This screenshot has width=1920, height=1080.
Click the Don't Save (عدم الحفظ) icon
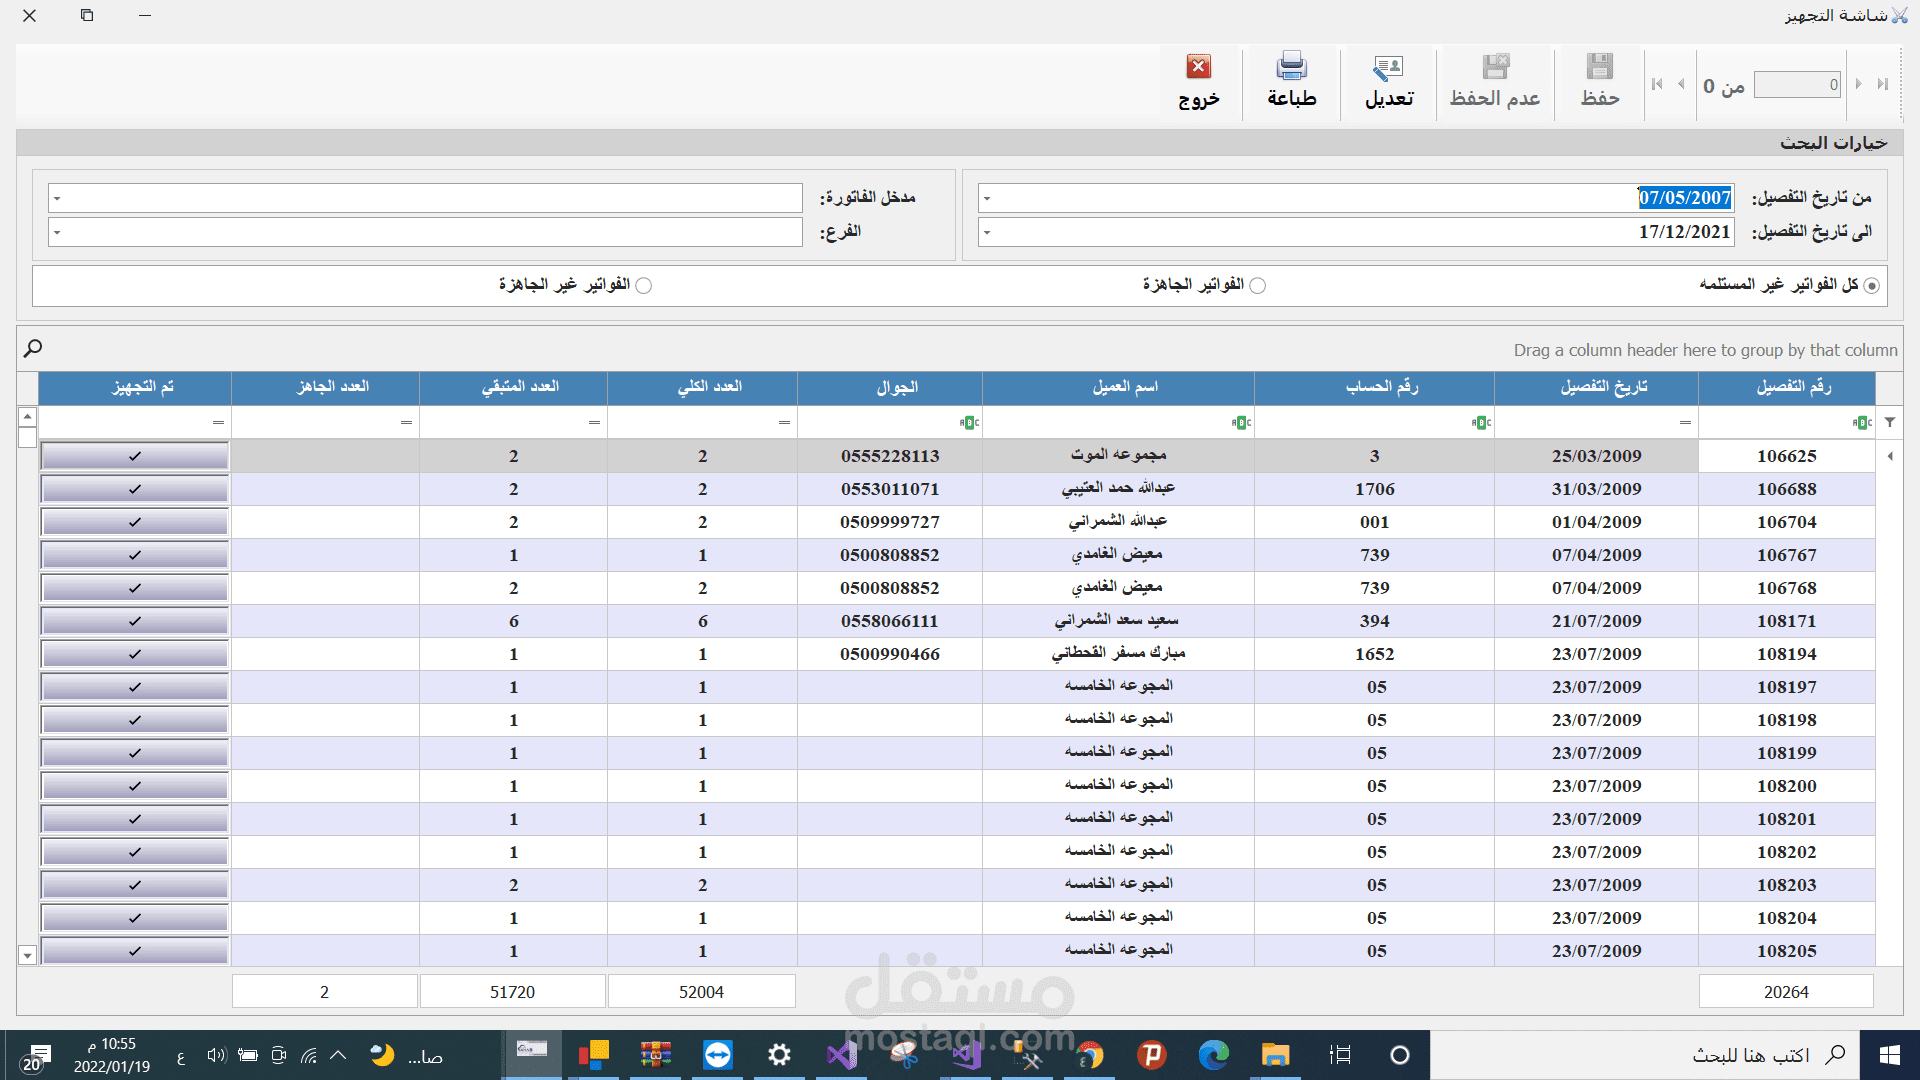[x=1495, y=68]
